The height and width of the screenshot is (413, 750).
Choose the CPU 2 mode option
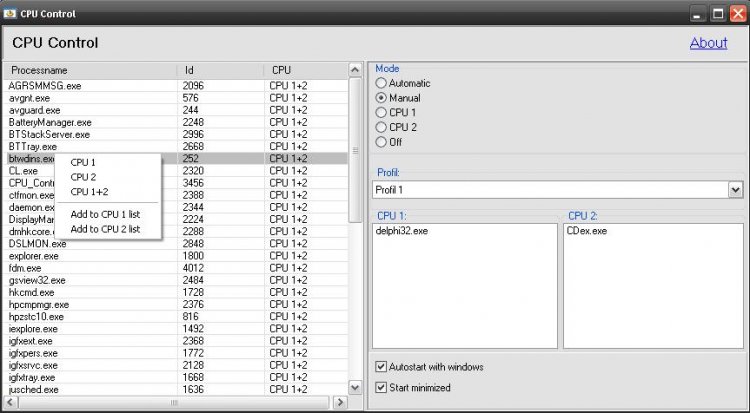point(381,127)
